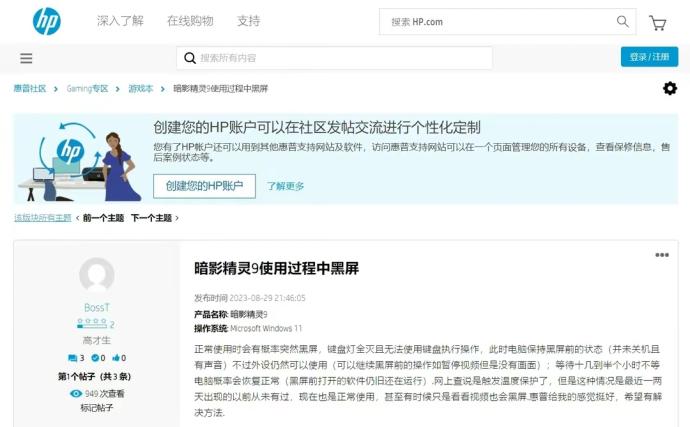Click 创建您的HP账户 button
This screenshot has height=427, width=690.
(204, 186)
